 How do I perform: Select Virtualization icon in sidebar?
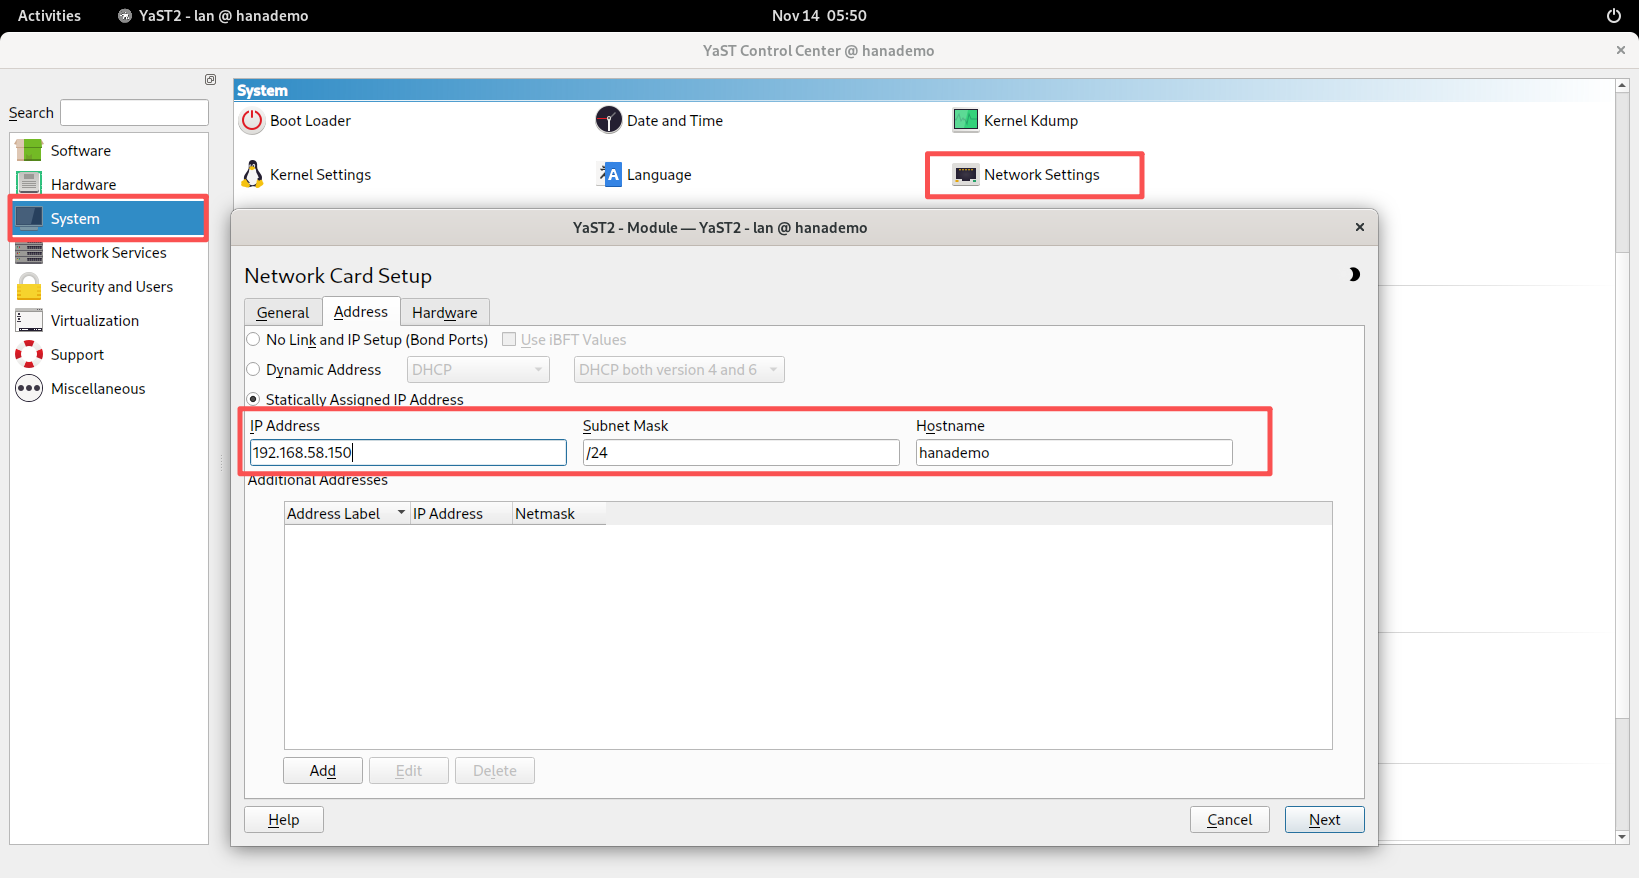[29, 321]
